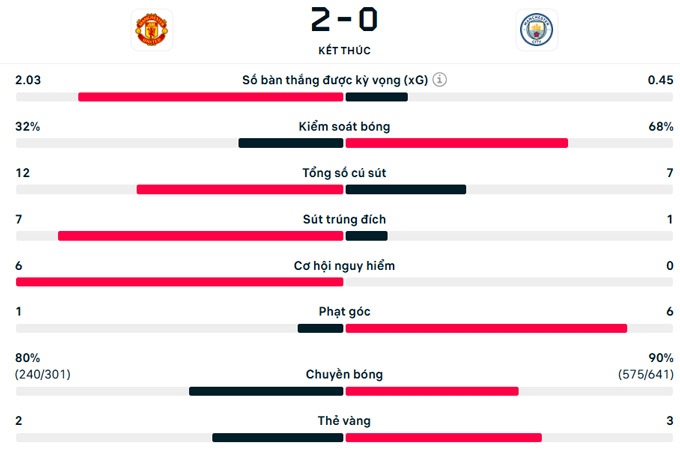
Task: Click the red 68% possession bar
Action: [457, 143]
